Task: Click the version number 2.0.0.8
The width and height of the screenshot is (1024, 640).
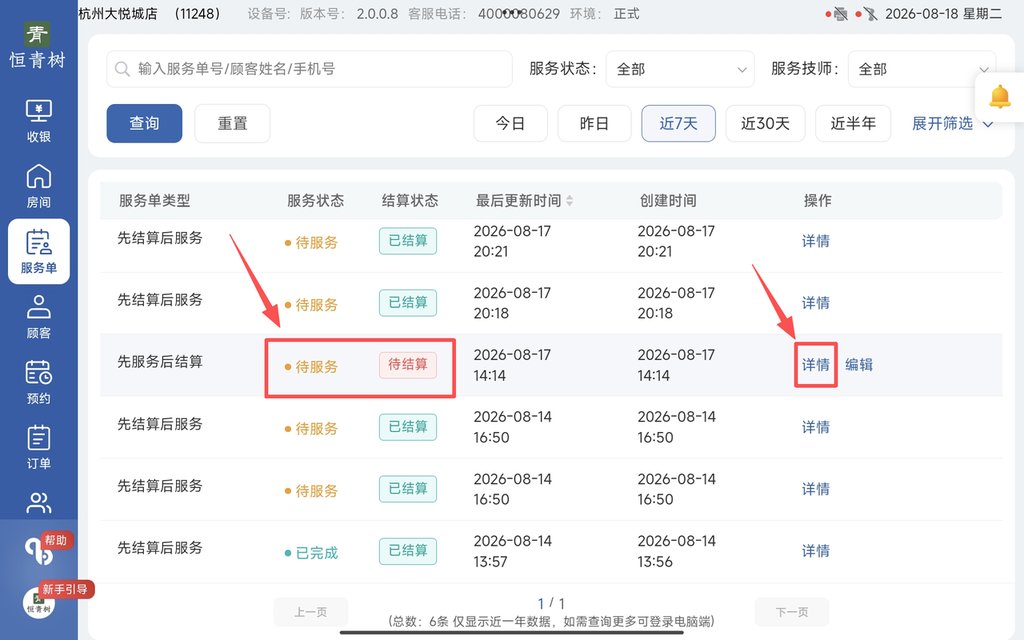Action: (x=377, y=14)
